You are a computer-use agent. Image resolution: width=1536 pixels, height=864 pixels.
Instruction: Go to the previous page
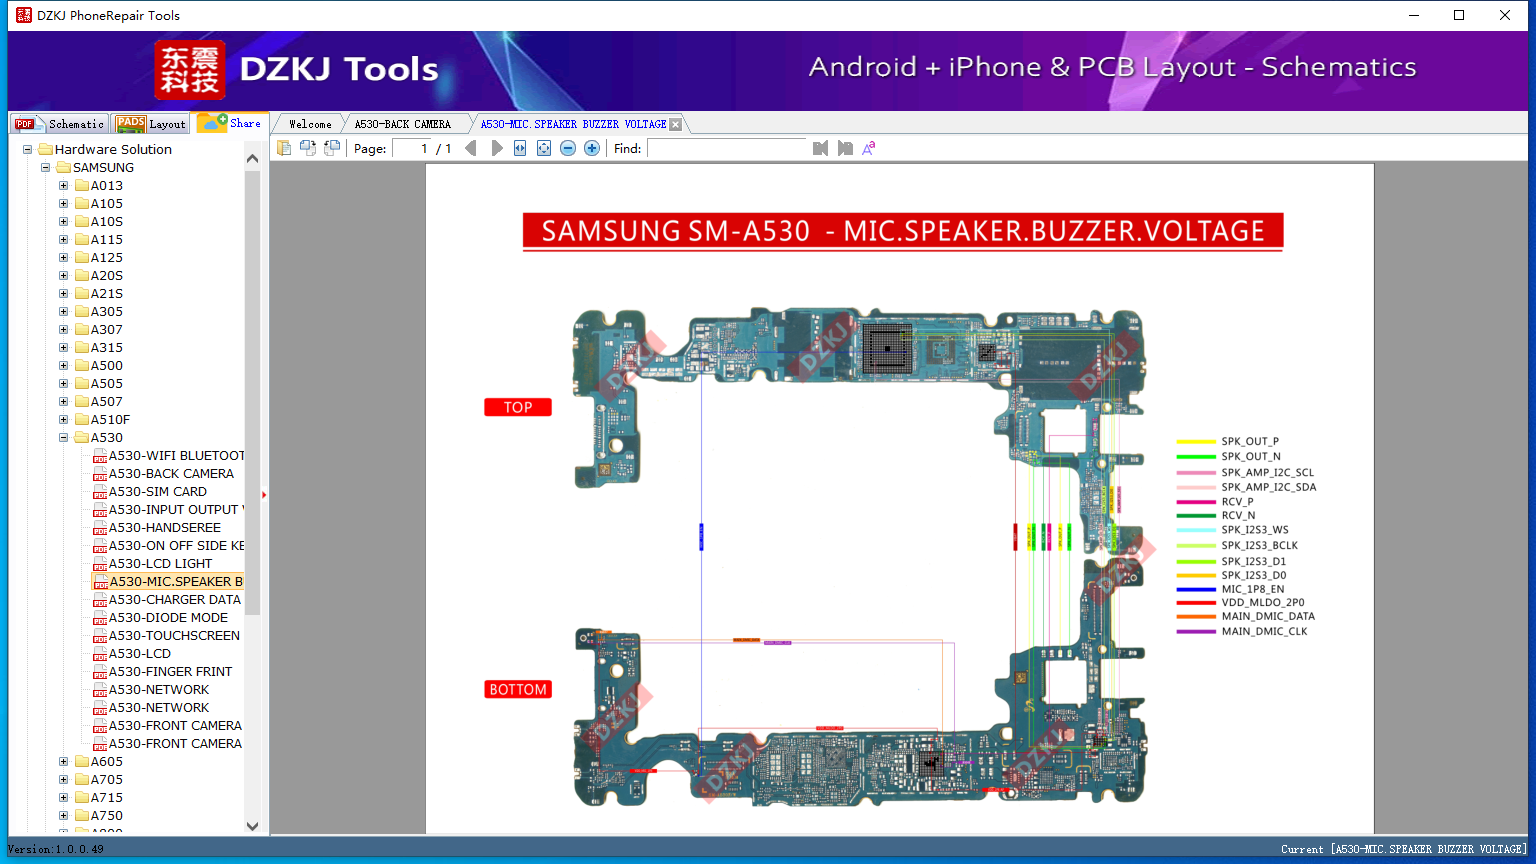(471, 148)
